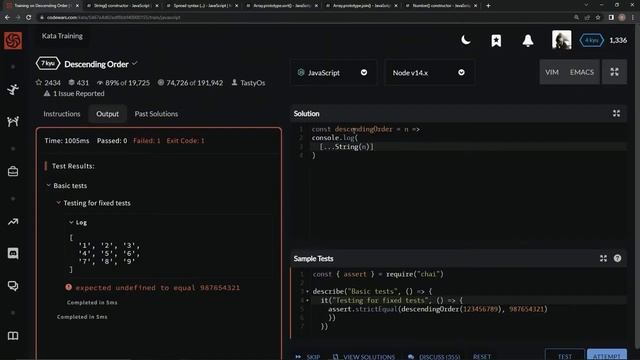Click the 4 kyu rank badge
The width and height of the screenshot is (640, 360).
point(591,40)
